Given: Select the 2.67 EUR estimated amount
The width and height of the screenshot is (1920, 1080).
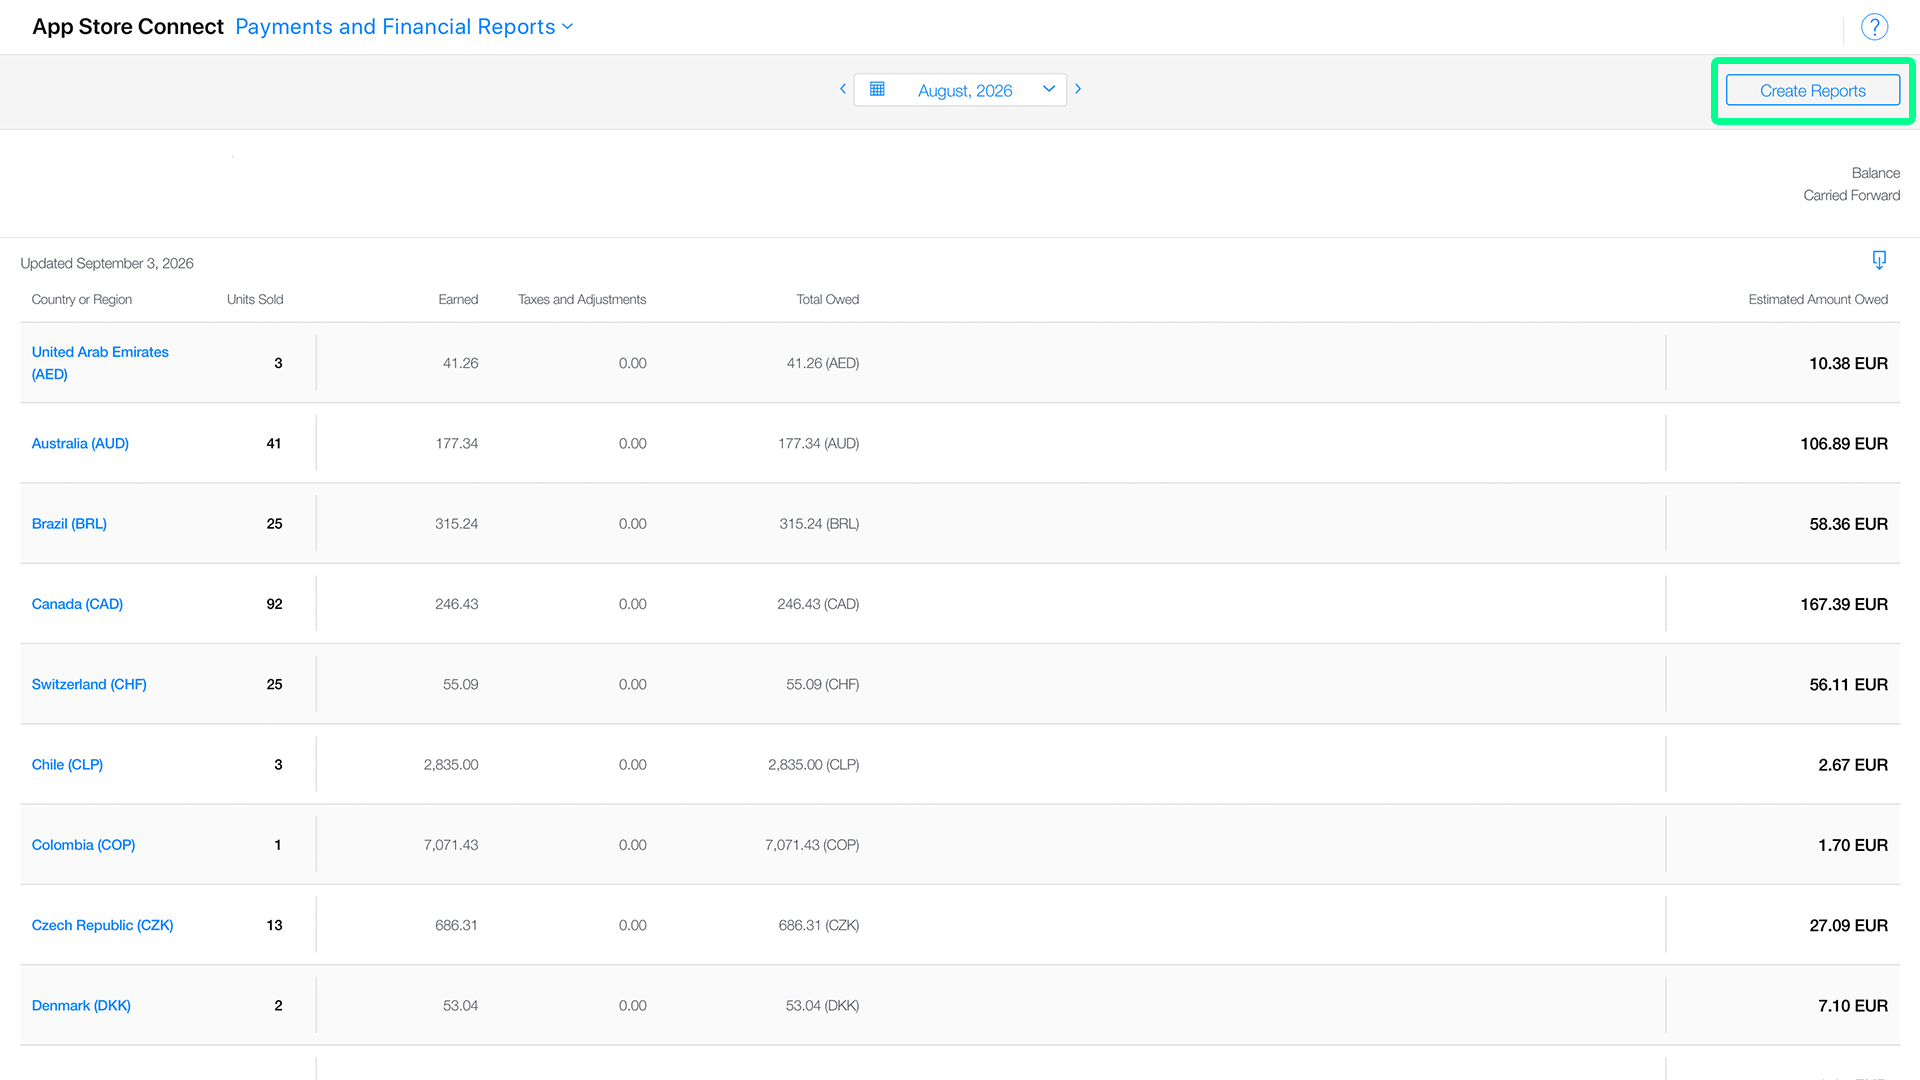Looking at the screenshot, I should tap(1853, 765).
